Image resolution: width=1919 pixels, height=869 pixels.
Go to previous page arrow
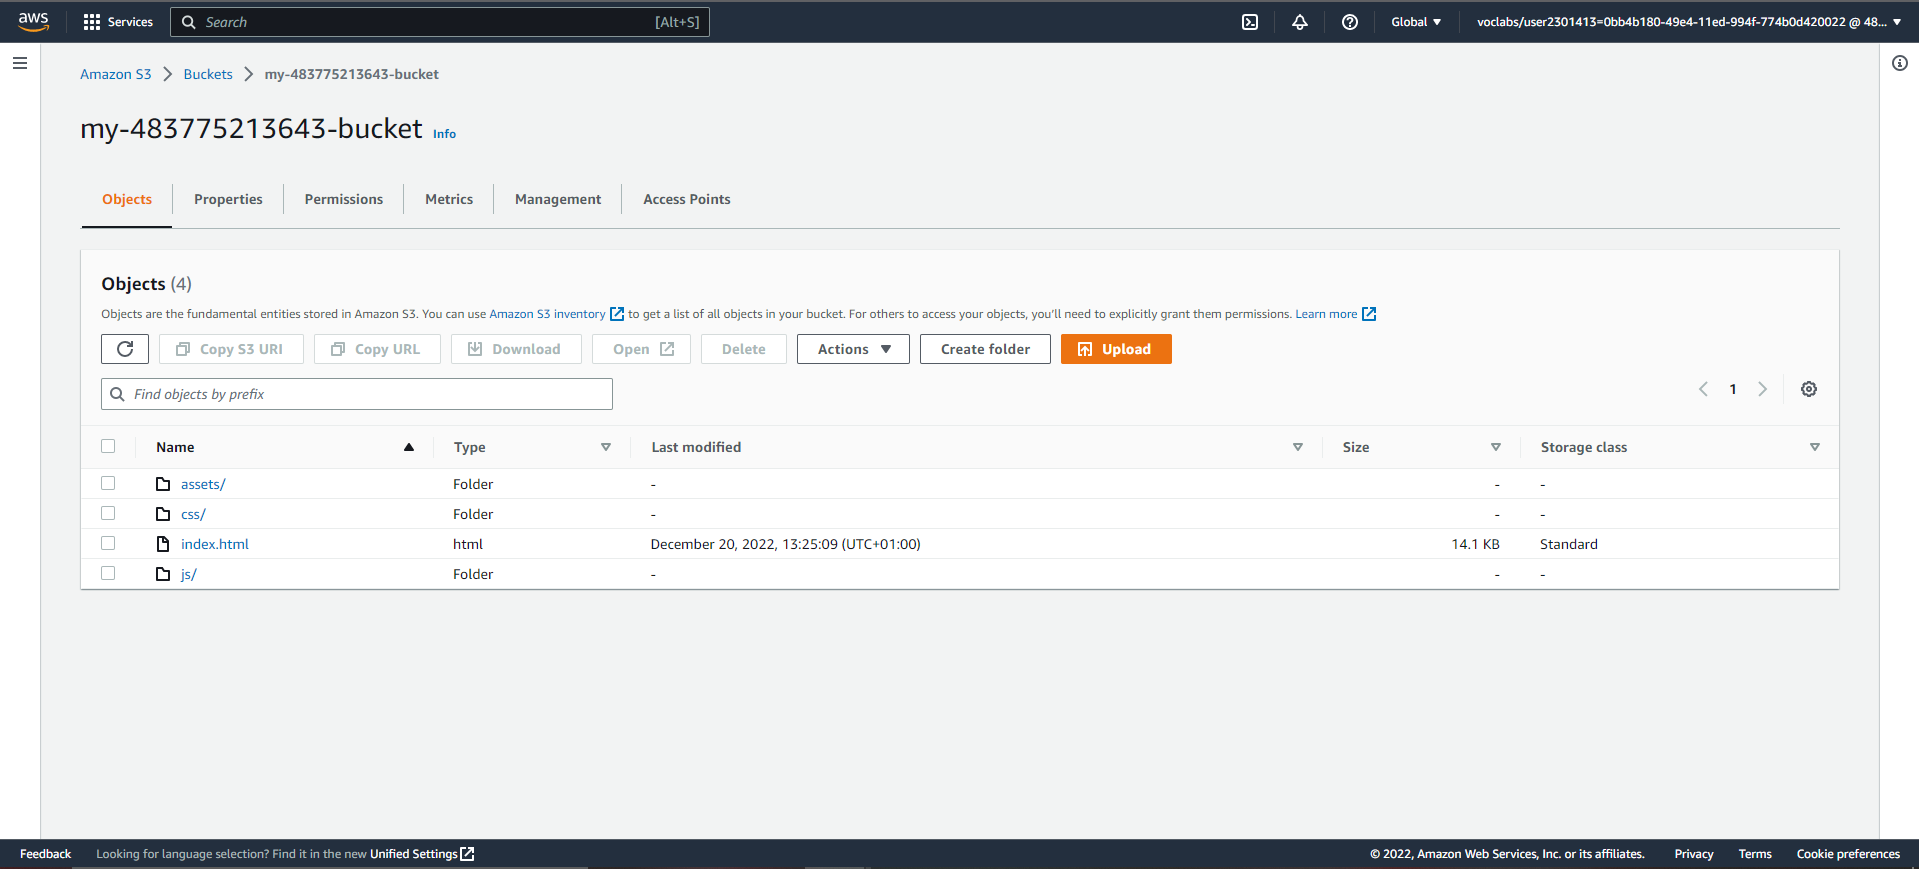coord(1703,389)
